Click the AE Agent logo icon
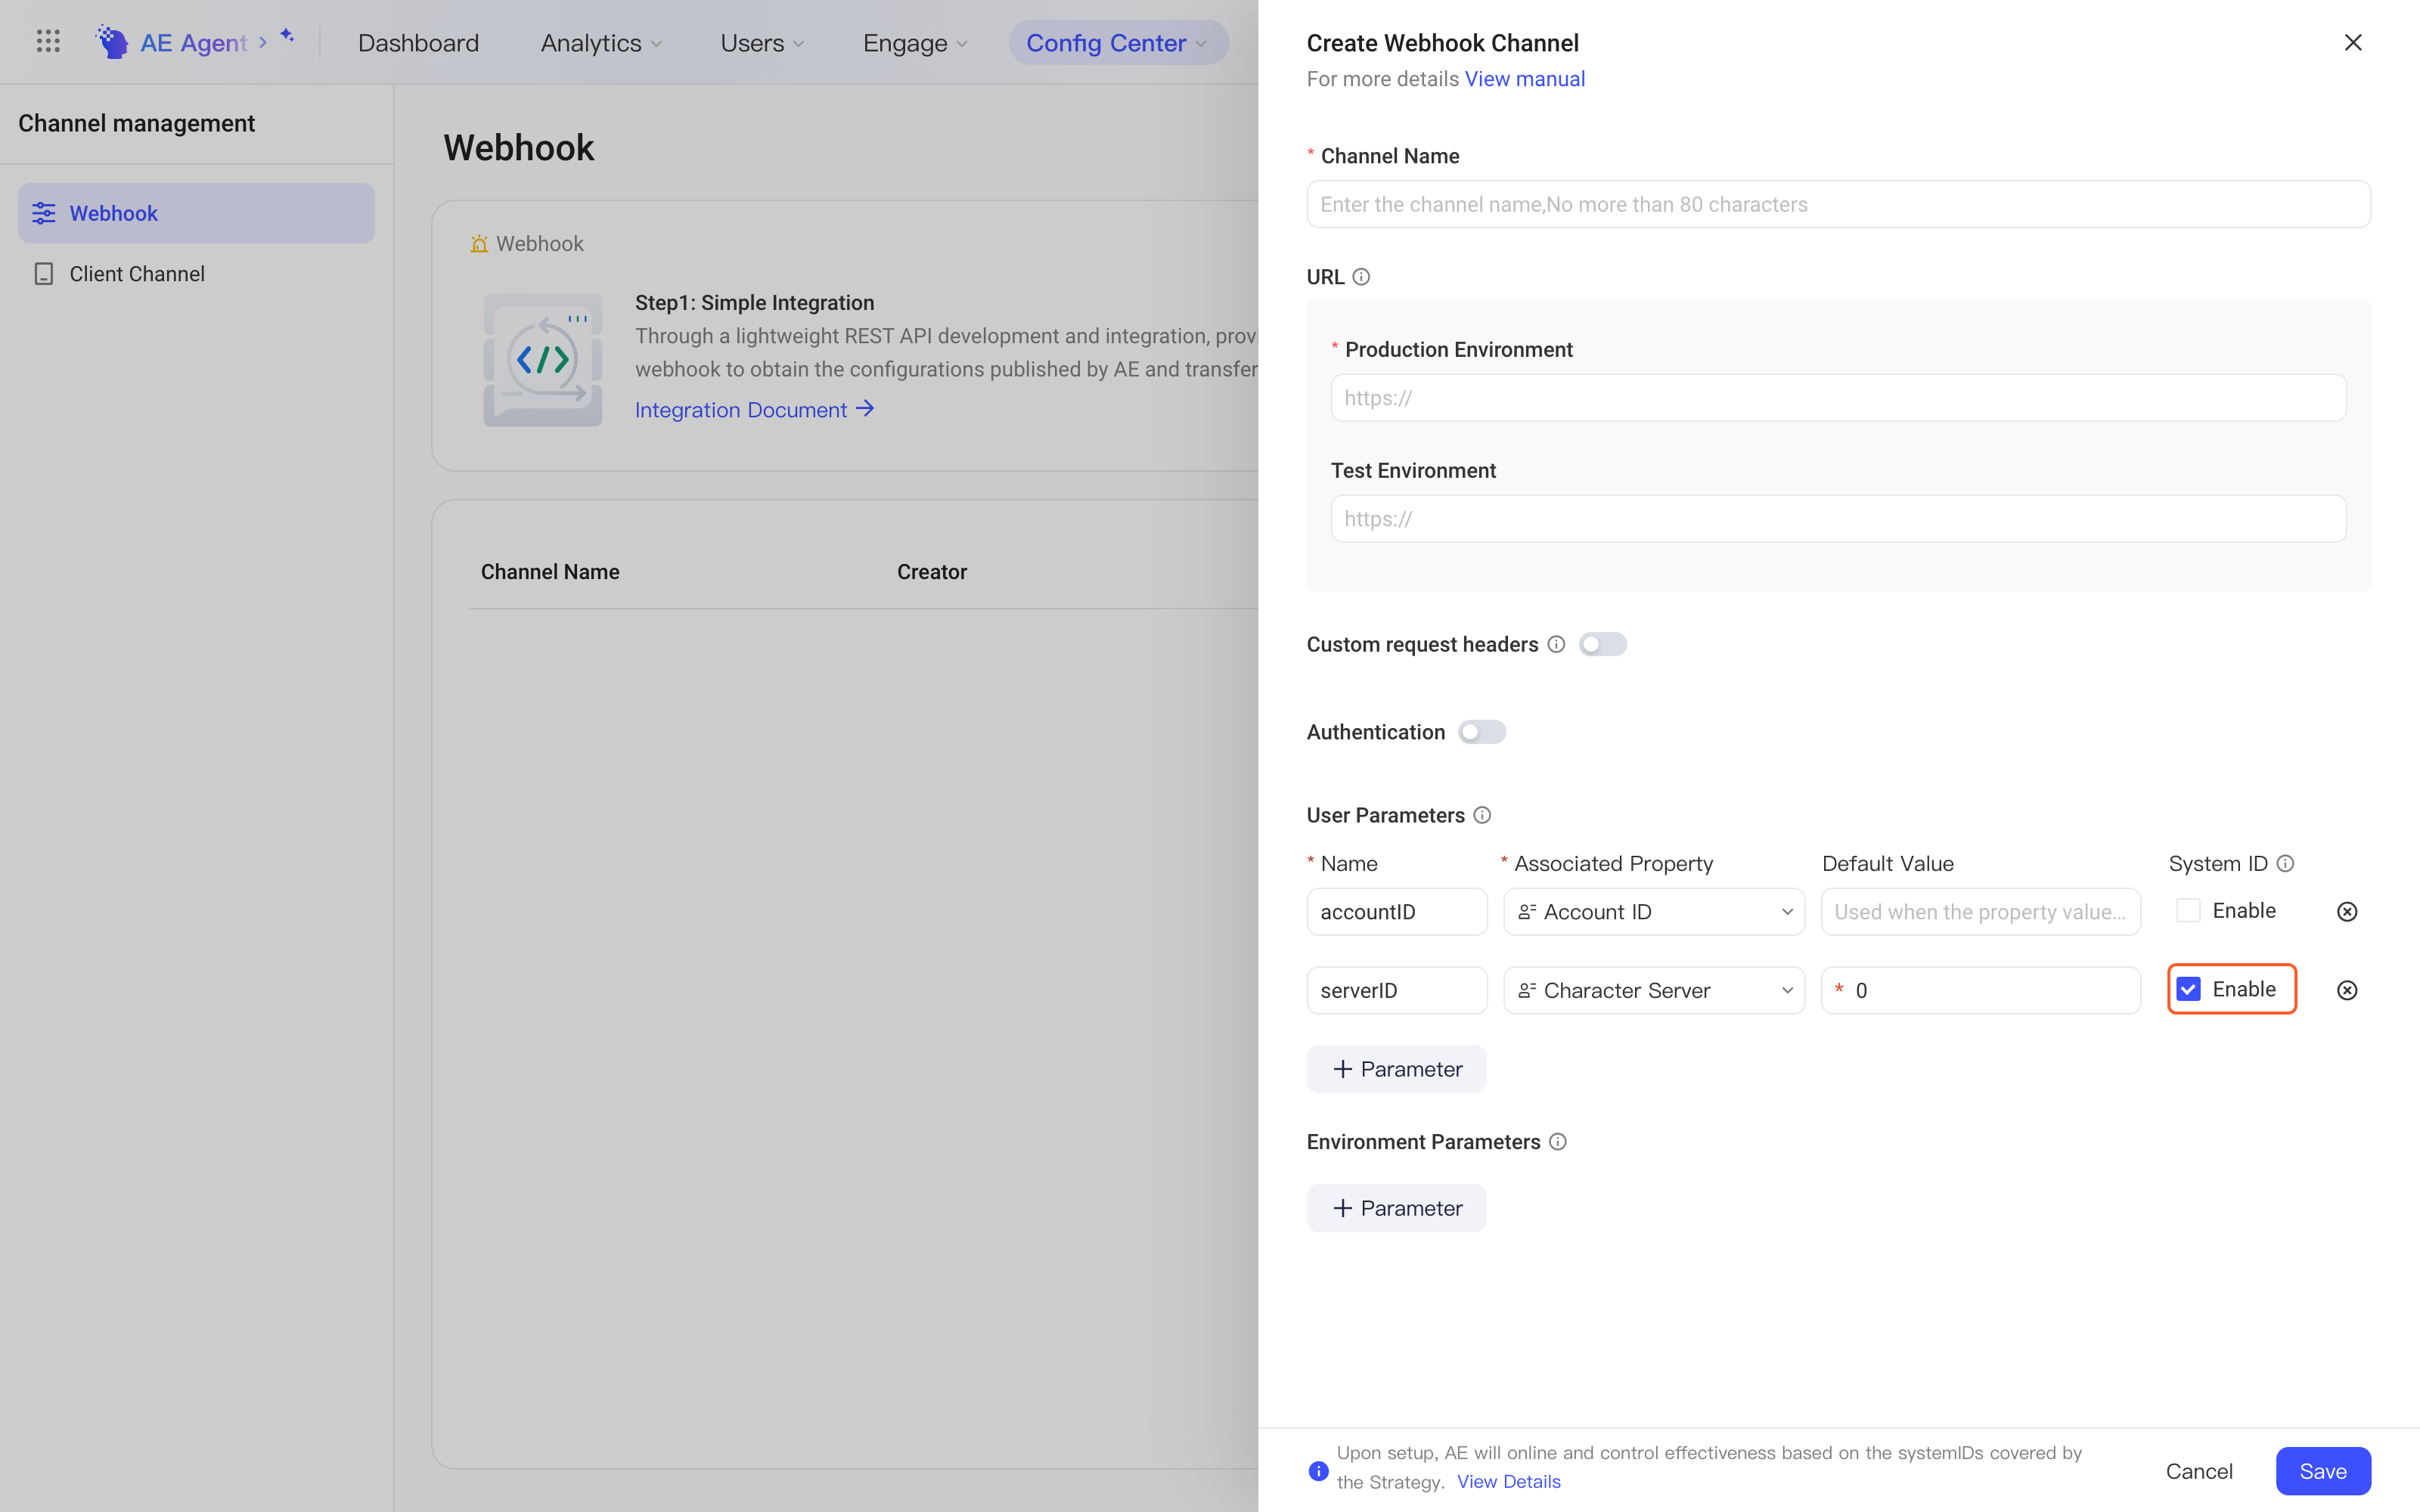This screenshot has width=2420, height=1512. (112, 42)
